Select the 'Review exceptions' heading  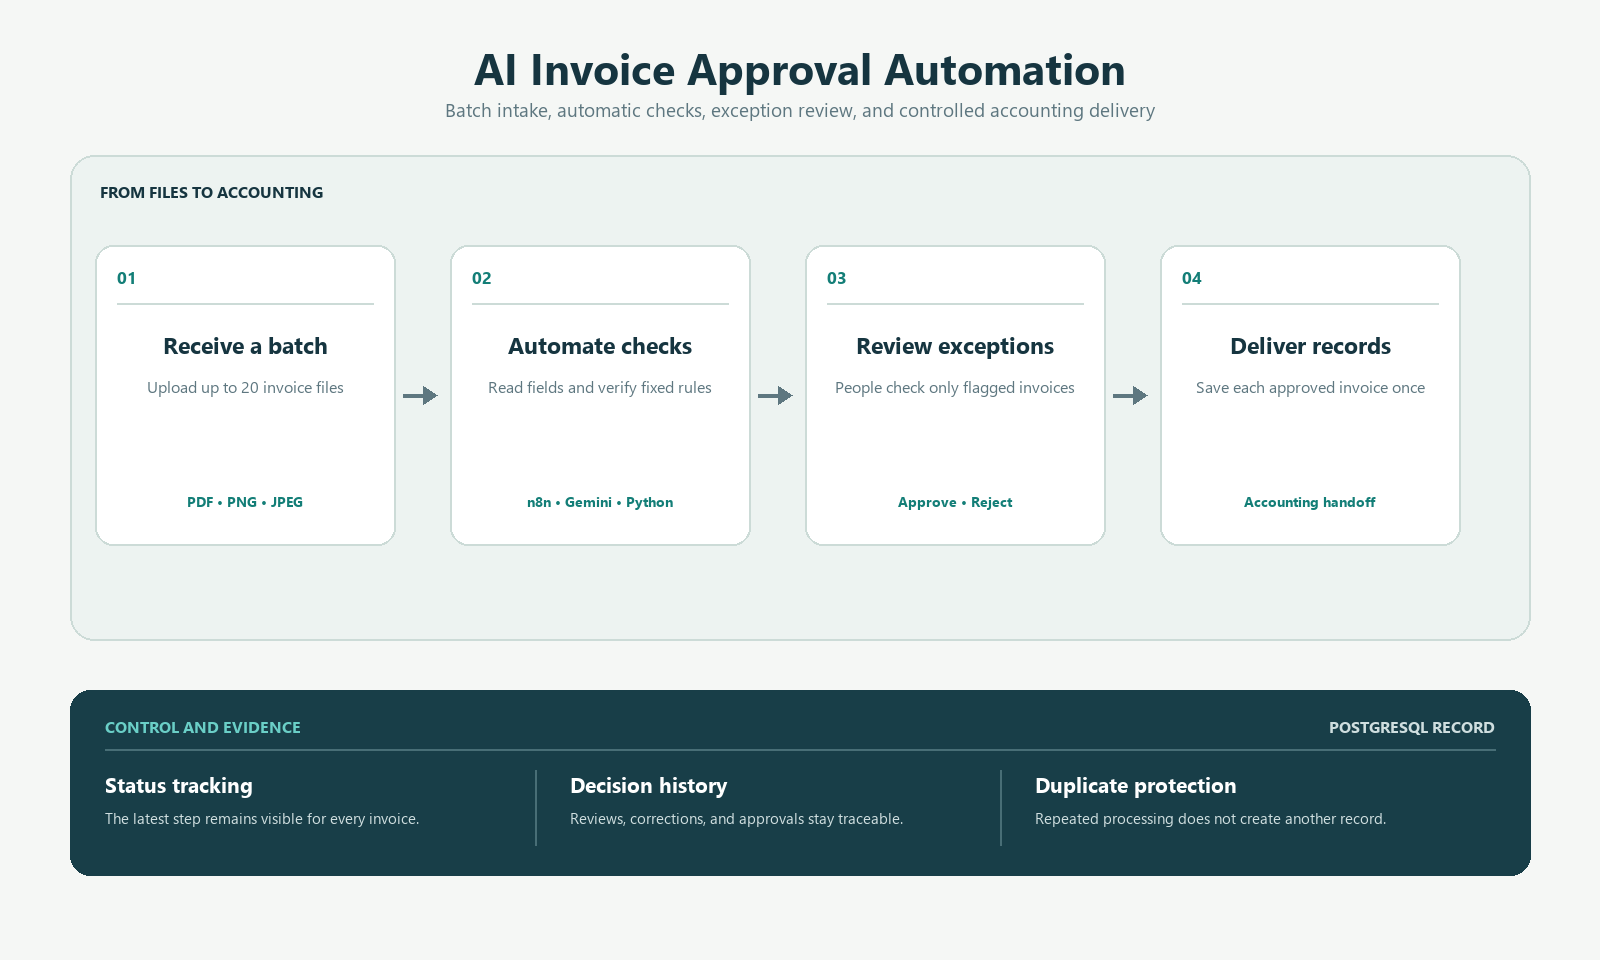click(x=955, y=346)
